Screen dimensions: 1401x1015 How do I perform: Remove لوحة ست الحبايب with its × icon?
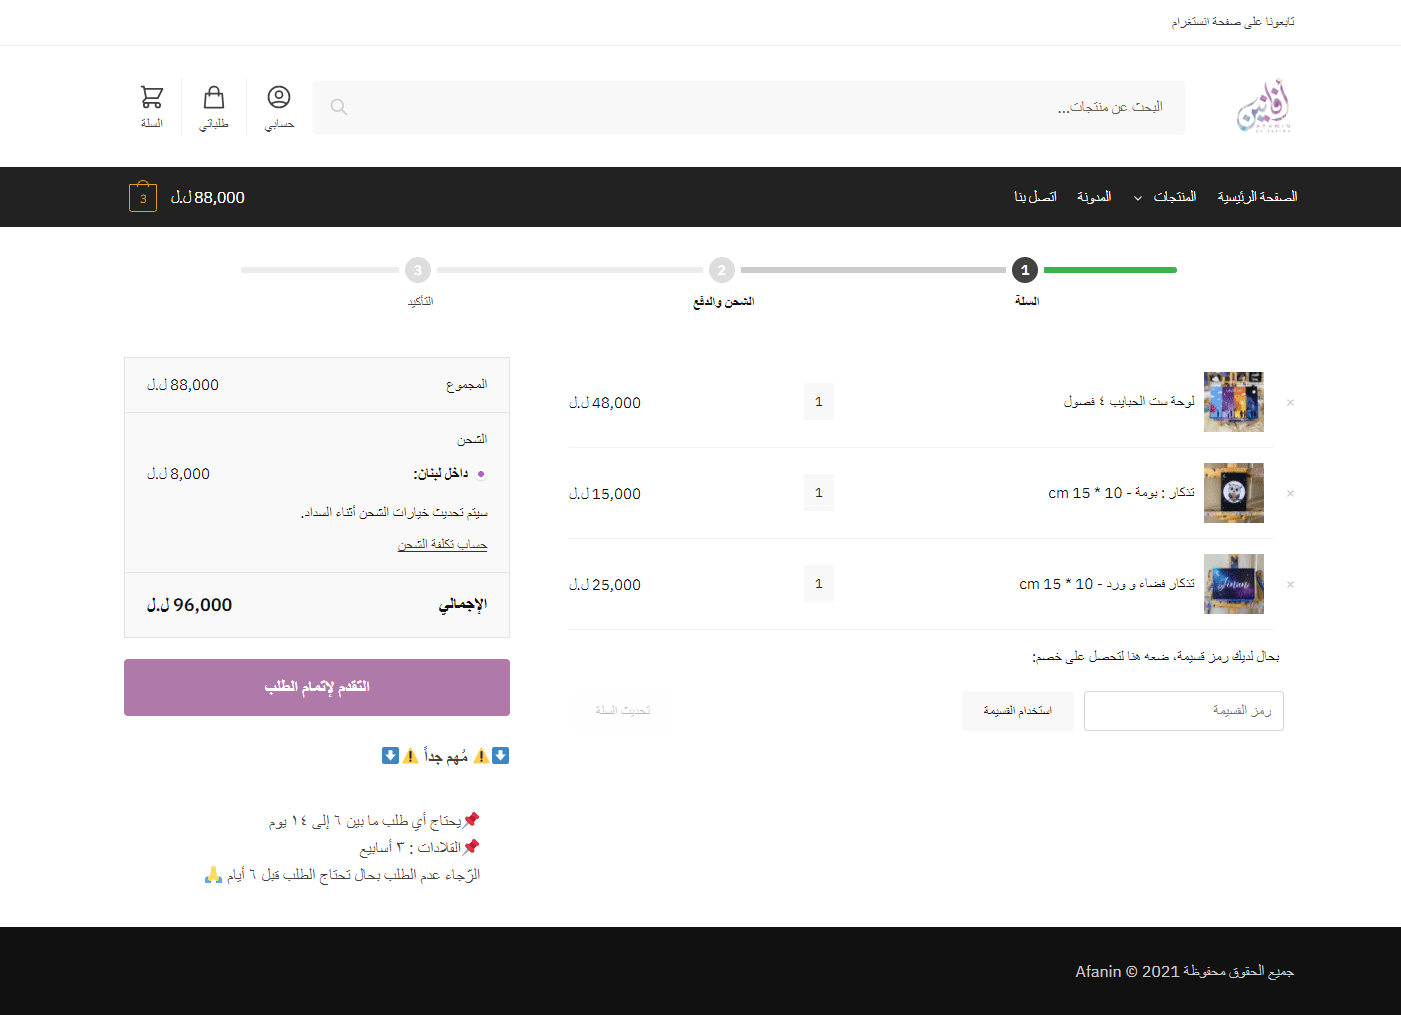pyautogui.click(x=1290, y=402)
